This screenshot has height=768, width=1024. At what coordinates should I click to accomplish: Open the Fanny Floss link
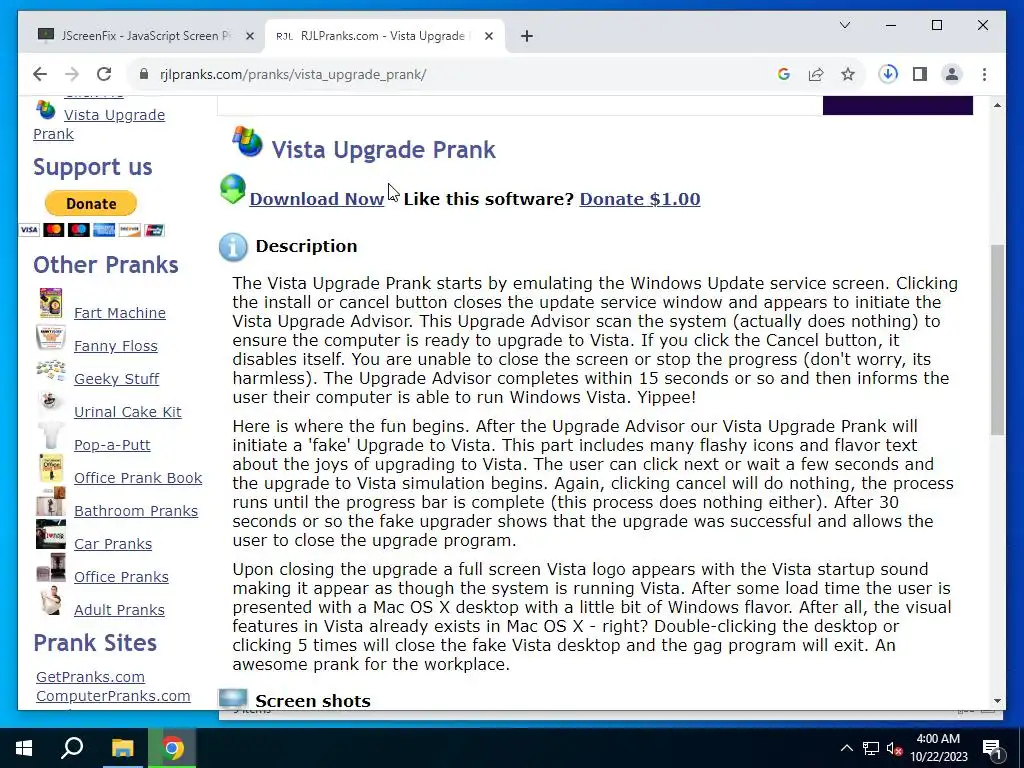(116, 345)
